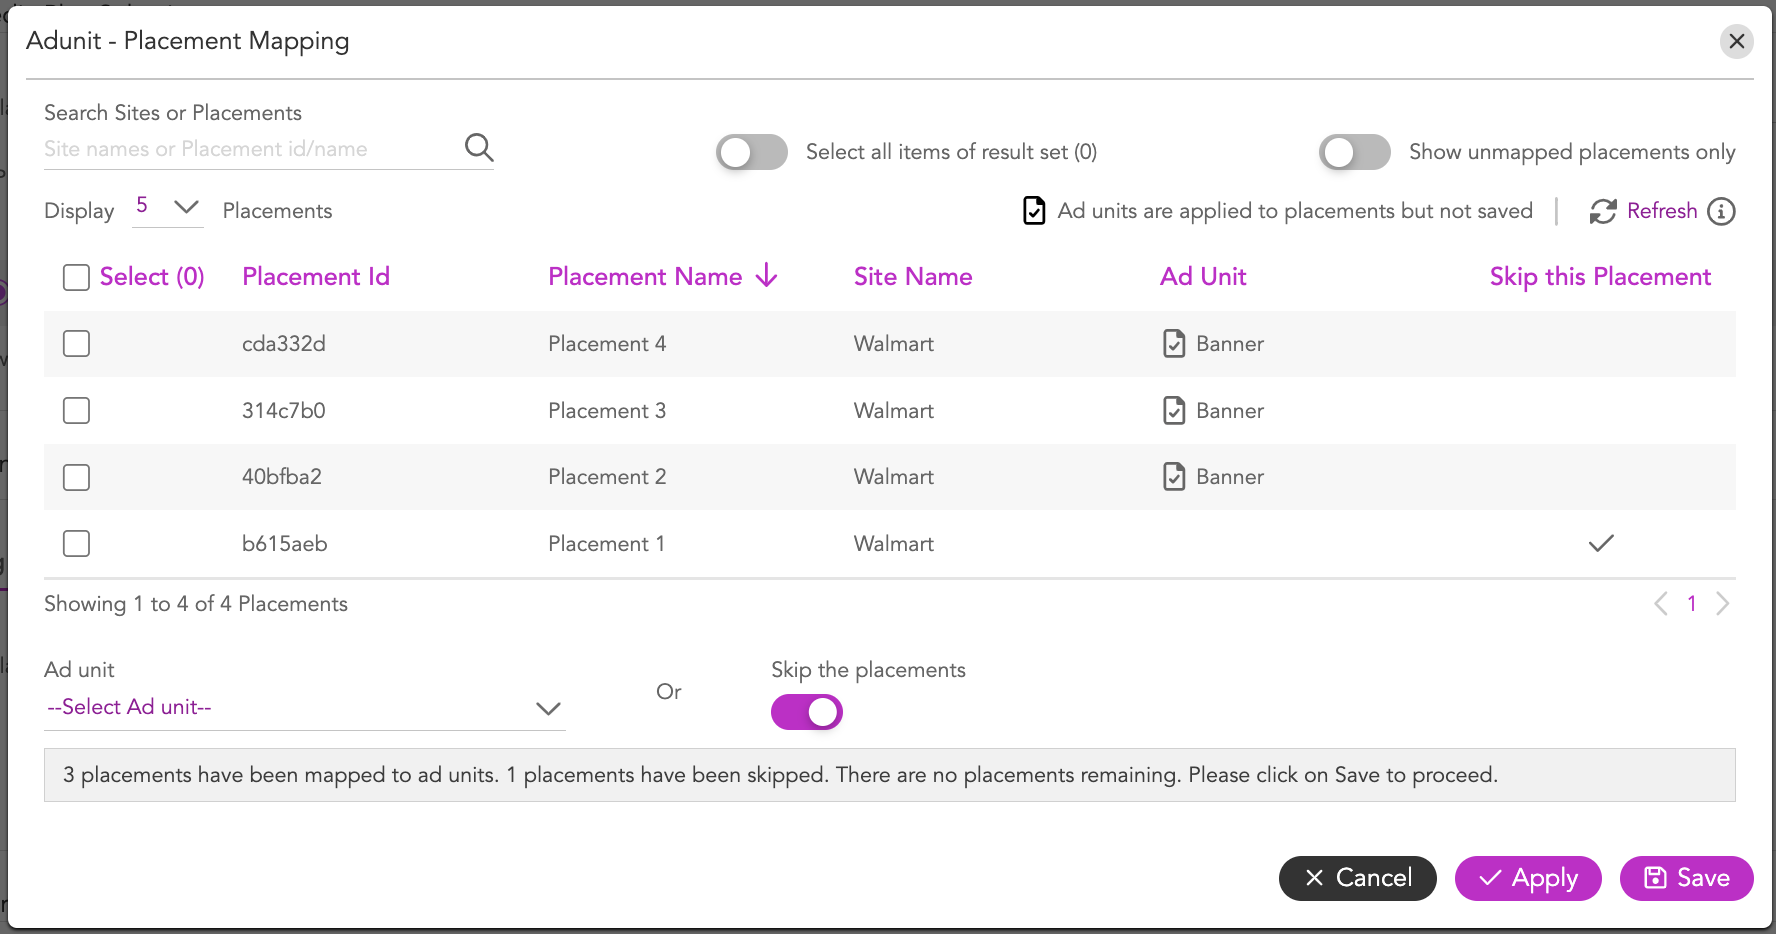This screenshot has width=1776, height=934.
Task: Click the mapping status message box
Action: tap(890, 775)
